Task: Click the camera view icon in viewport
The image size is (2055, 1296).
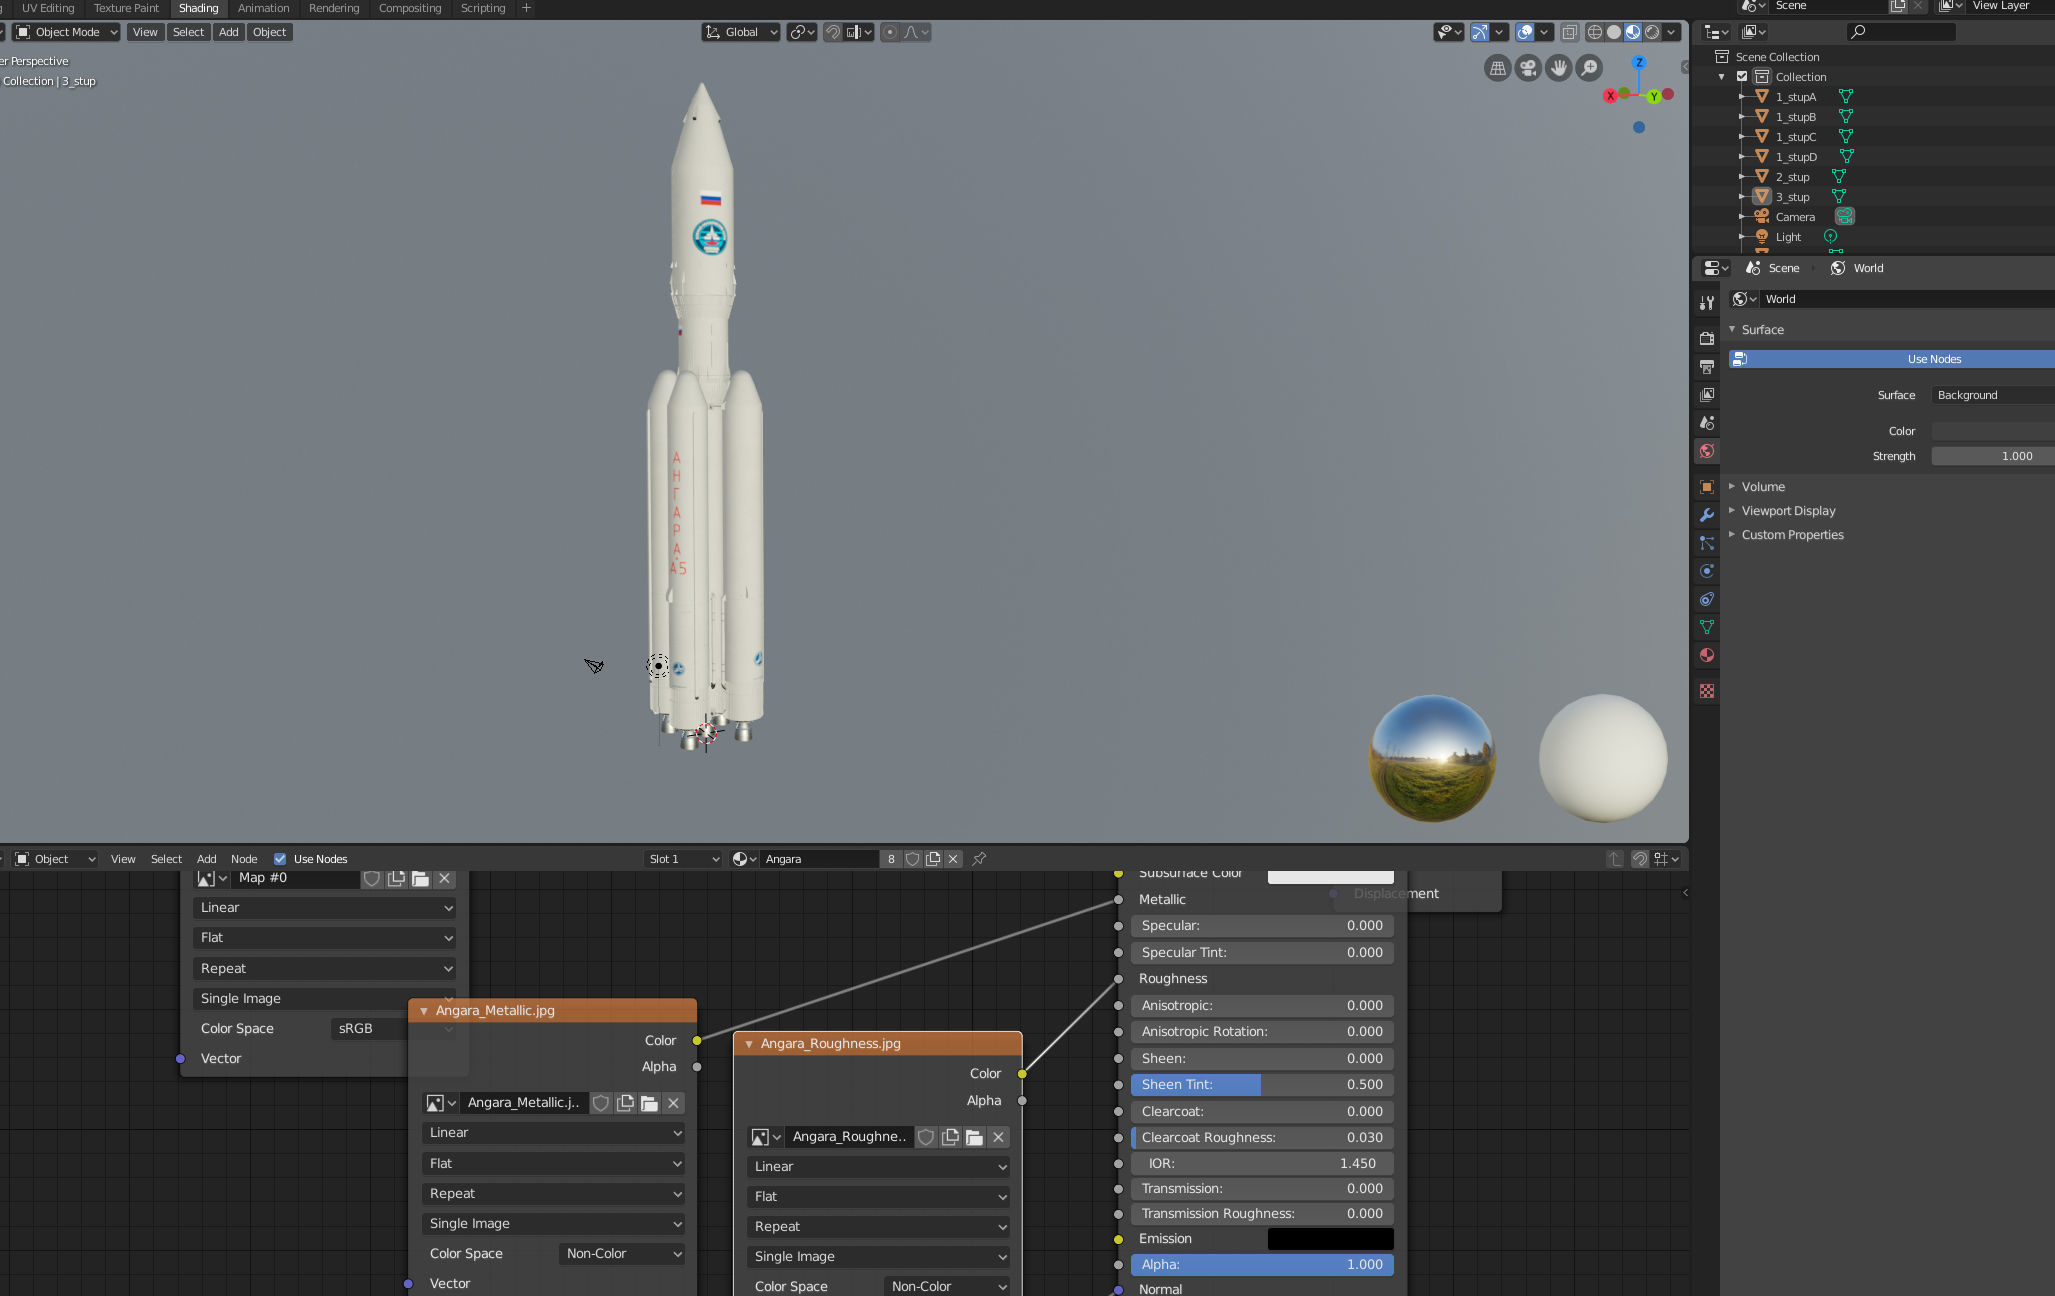Action: [x=1528, y=68]
